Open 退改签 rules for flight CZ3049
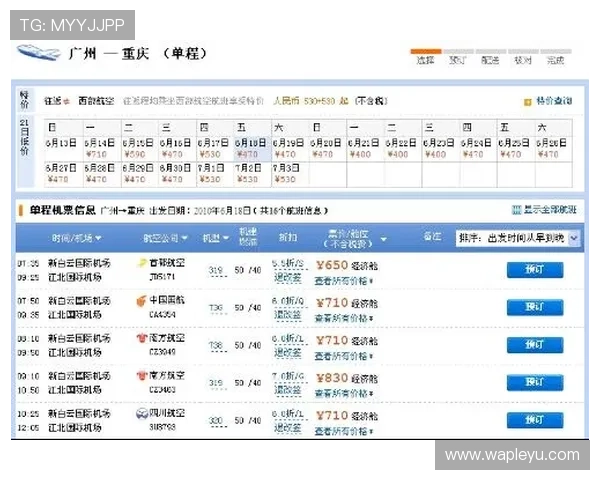Viewport: 600px width, 480px height. click(288, 353)
